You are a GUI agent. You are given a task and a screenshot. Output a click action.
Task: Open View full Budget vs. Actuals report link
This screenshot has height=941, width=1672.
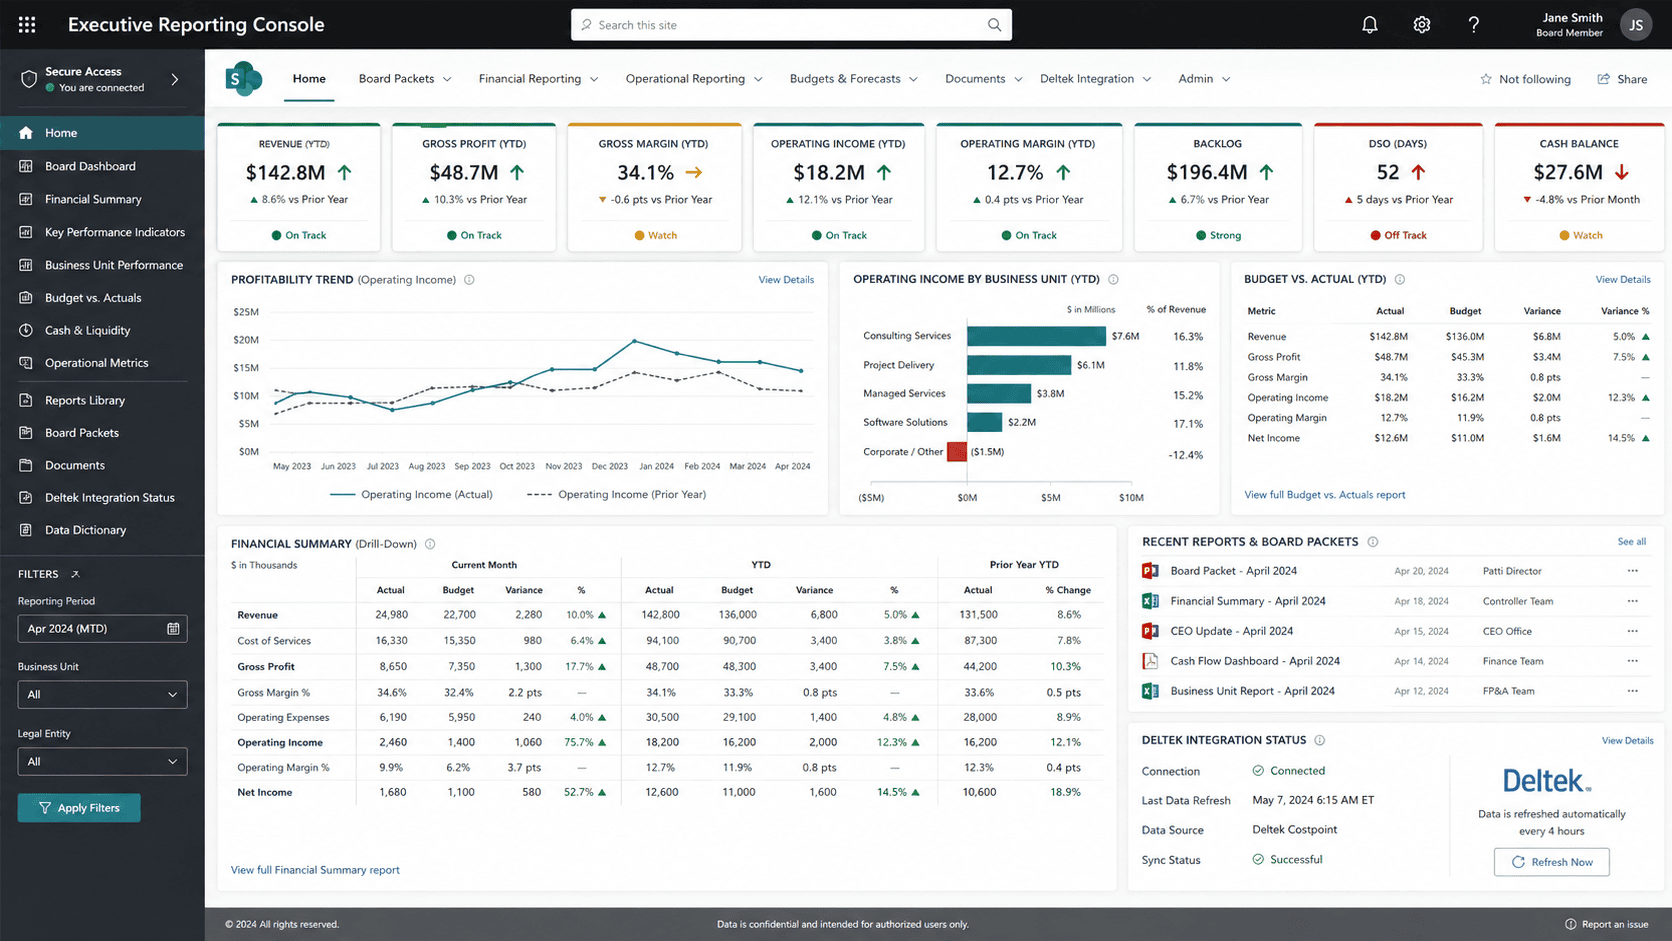pyautogui.click(x=1324, y=495)
